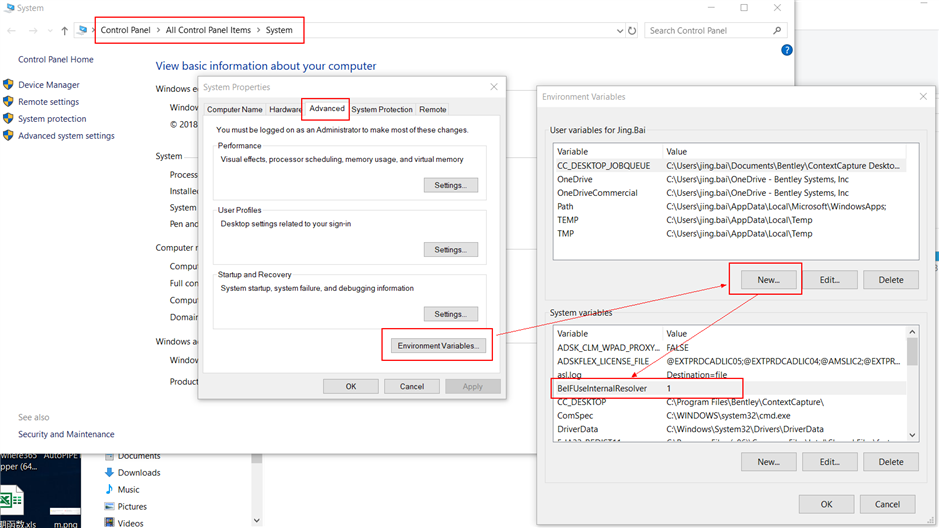Open Performance Settings button

(x=451, y=185)
